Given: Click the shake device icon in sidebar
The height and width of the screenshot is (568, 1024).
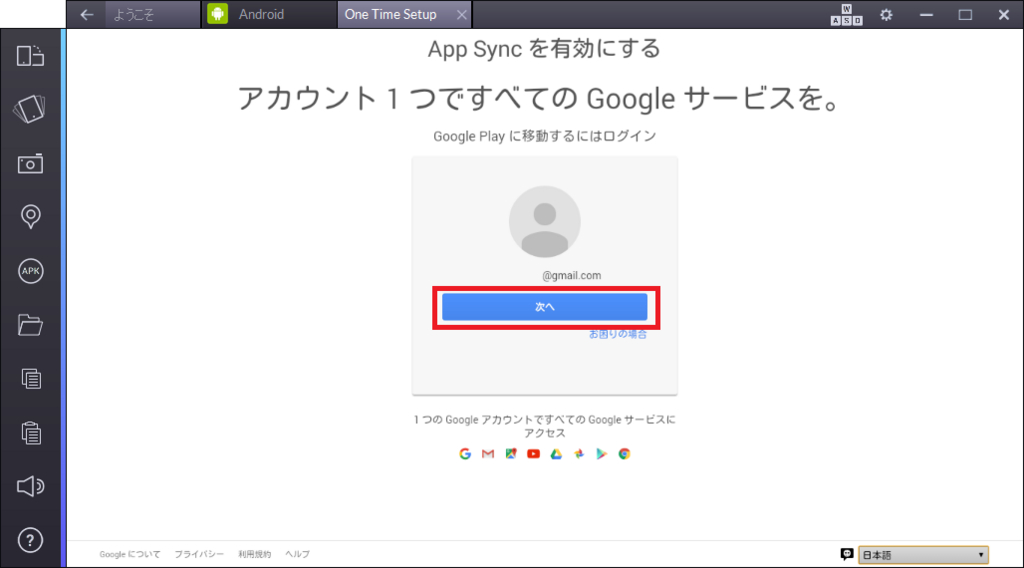Looking at the screenshot, I should pyautogui.click(x=30, y=109).
